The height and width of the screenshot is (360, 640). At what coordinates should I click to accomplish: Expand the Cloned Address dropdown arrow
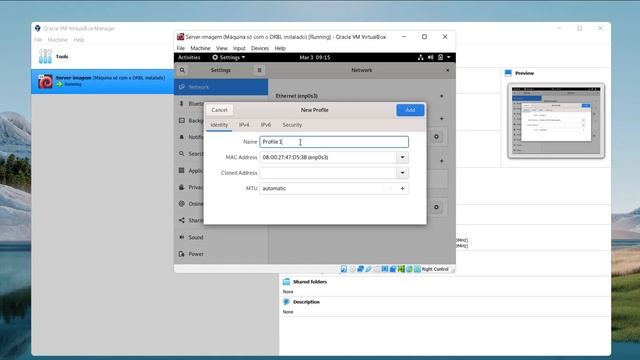402,173
